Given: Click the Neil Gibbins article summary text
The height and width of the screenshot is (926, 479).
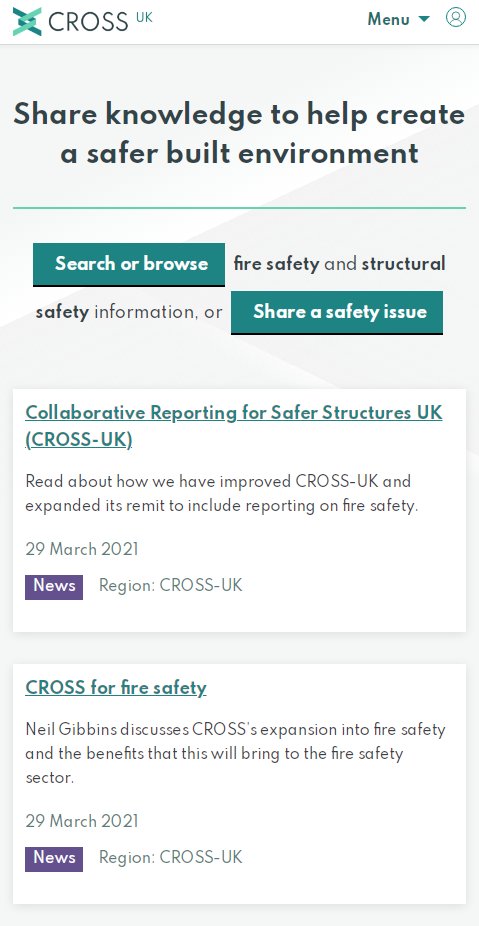Looking at the screenshot, I should pos(235,754).
